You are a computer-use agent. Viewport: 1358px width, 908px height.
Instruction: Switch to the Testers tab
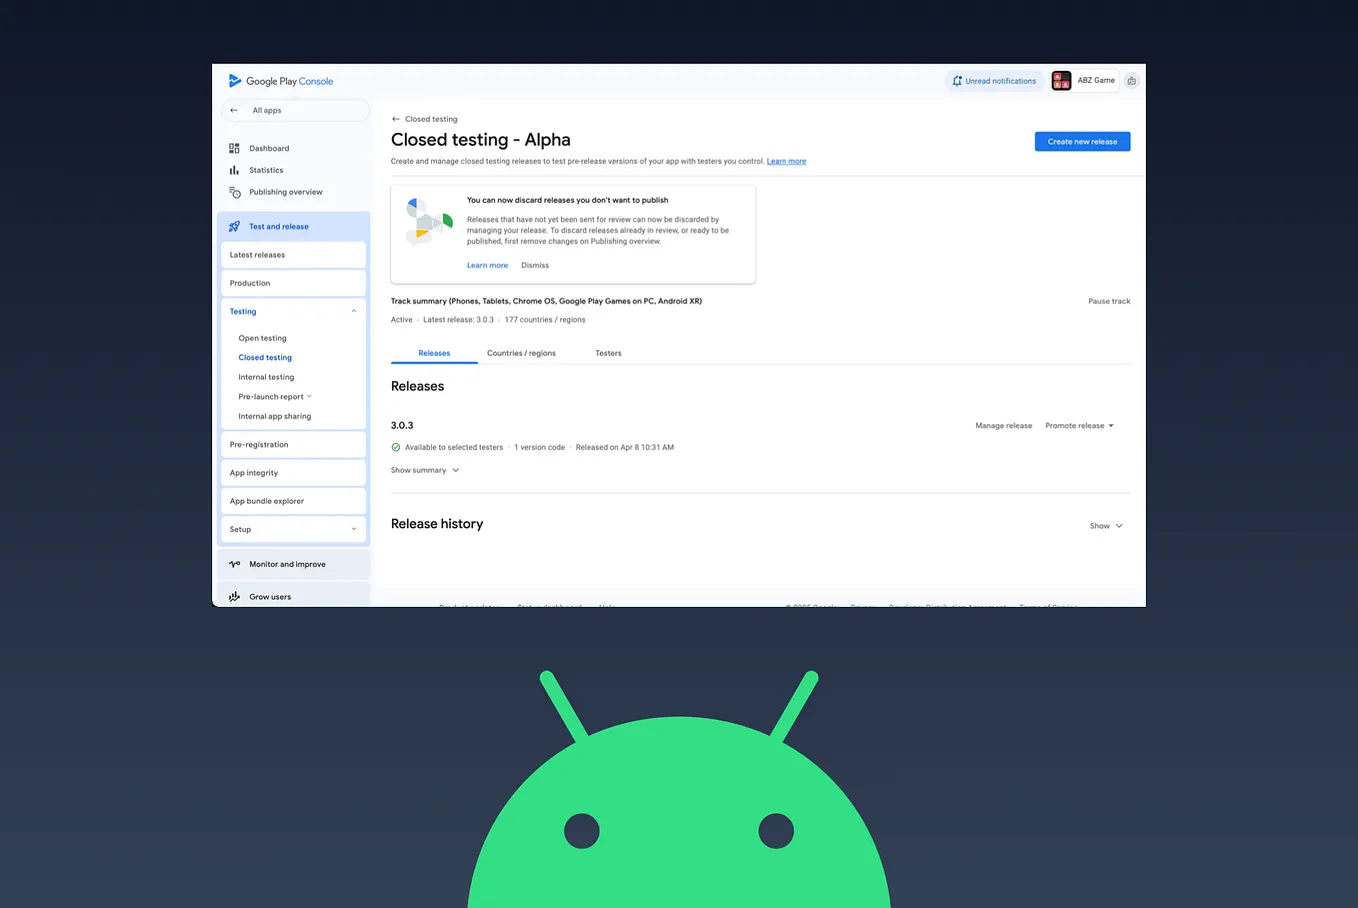[x=608, y=353]
